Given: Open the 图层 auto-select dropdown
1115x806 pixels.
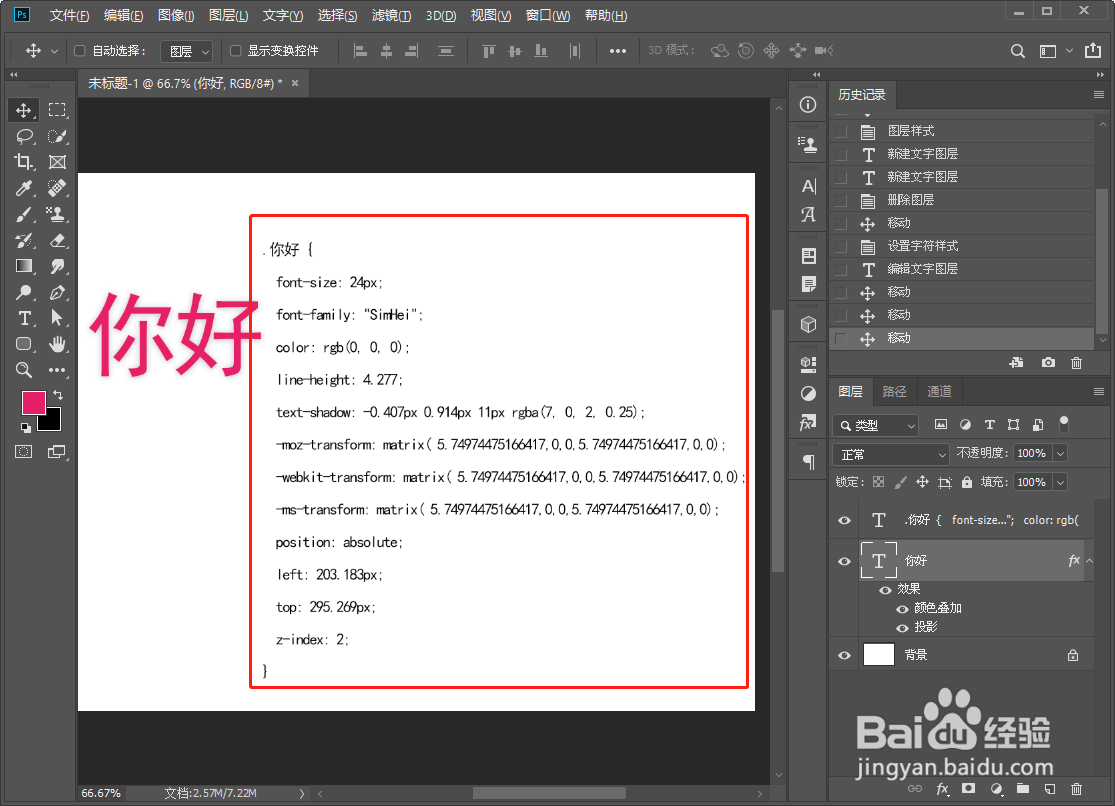Looking at the screenshot, I should 186,51.
